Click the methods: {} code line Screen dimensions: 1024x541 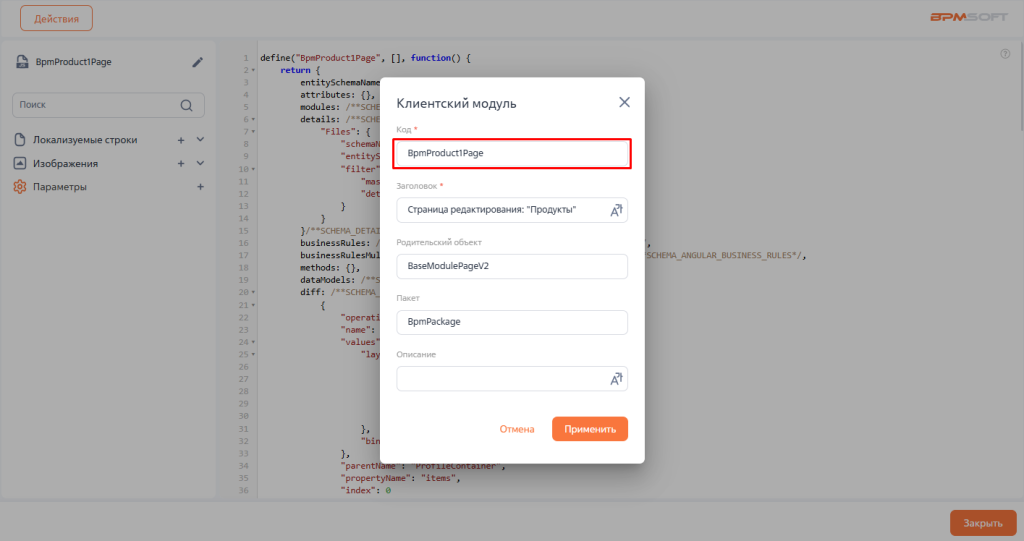[x=330, y=268]
